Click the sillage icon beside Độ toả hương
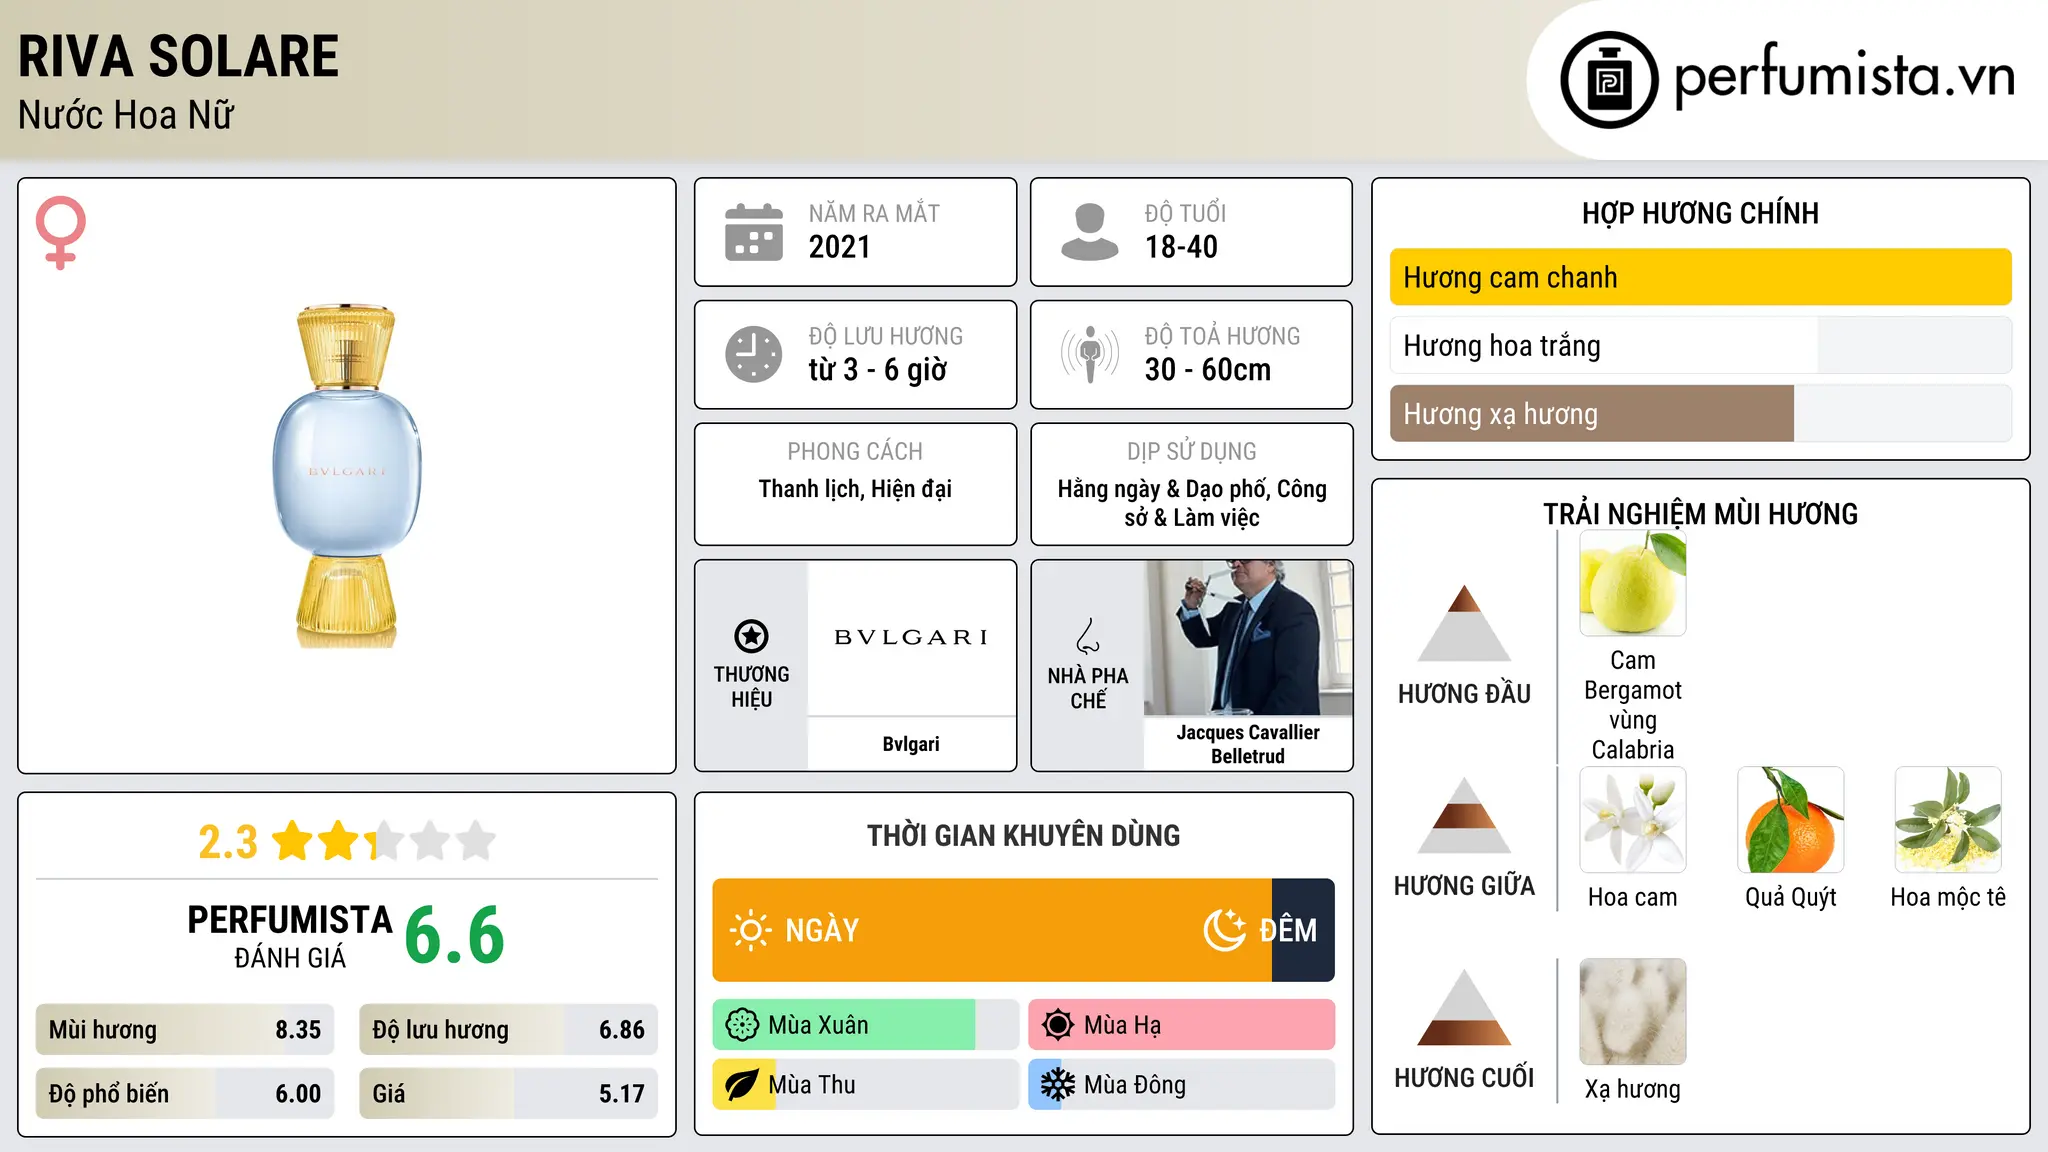 (1089, 354)
